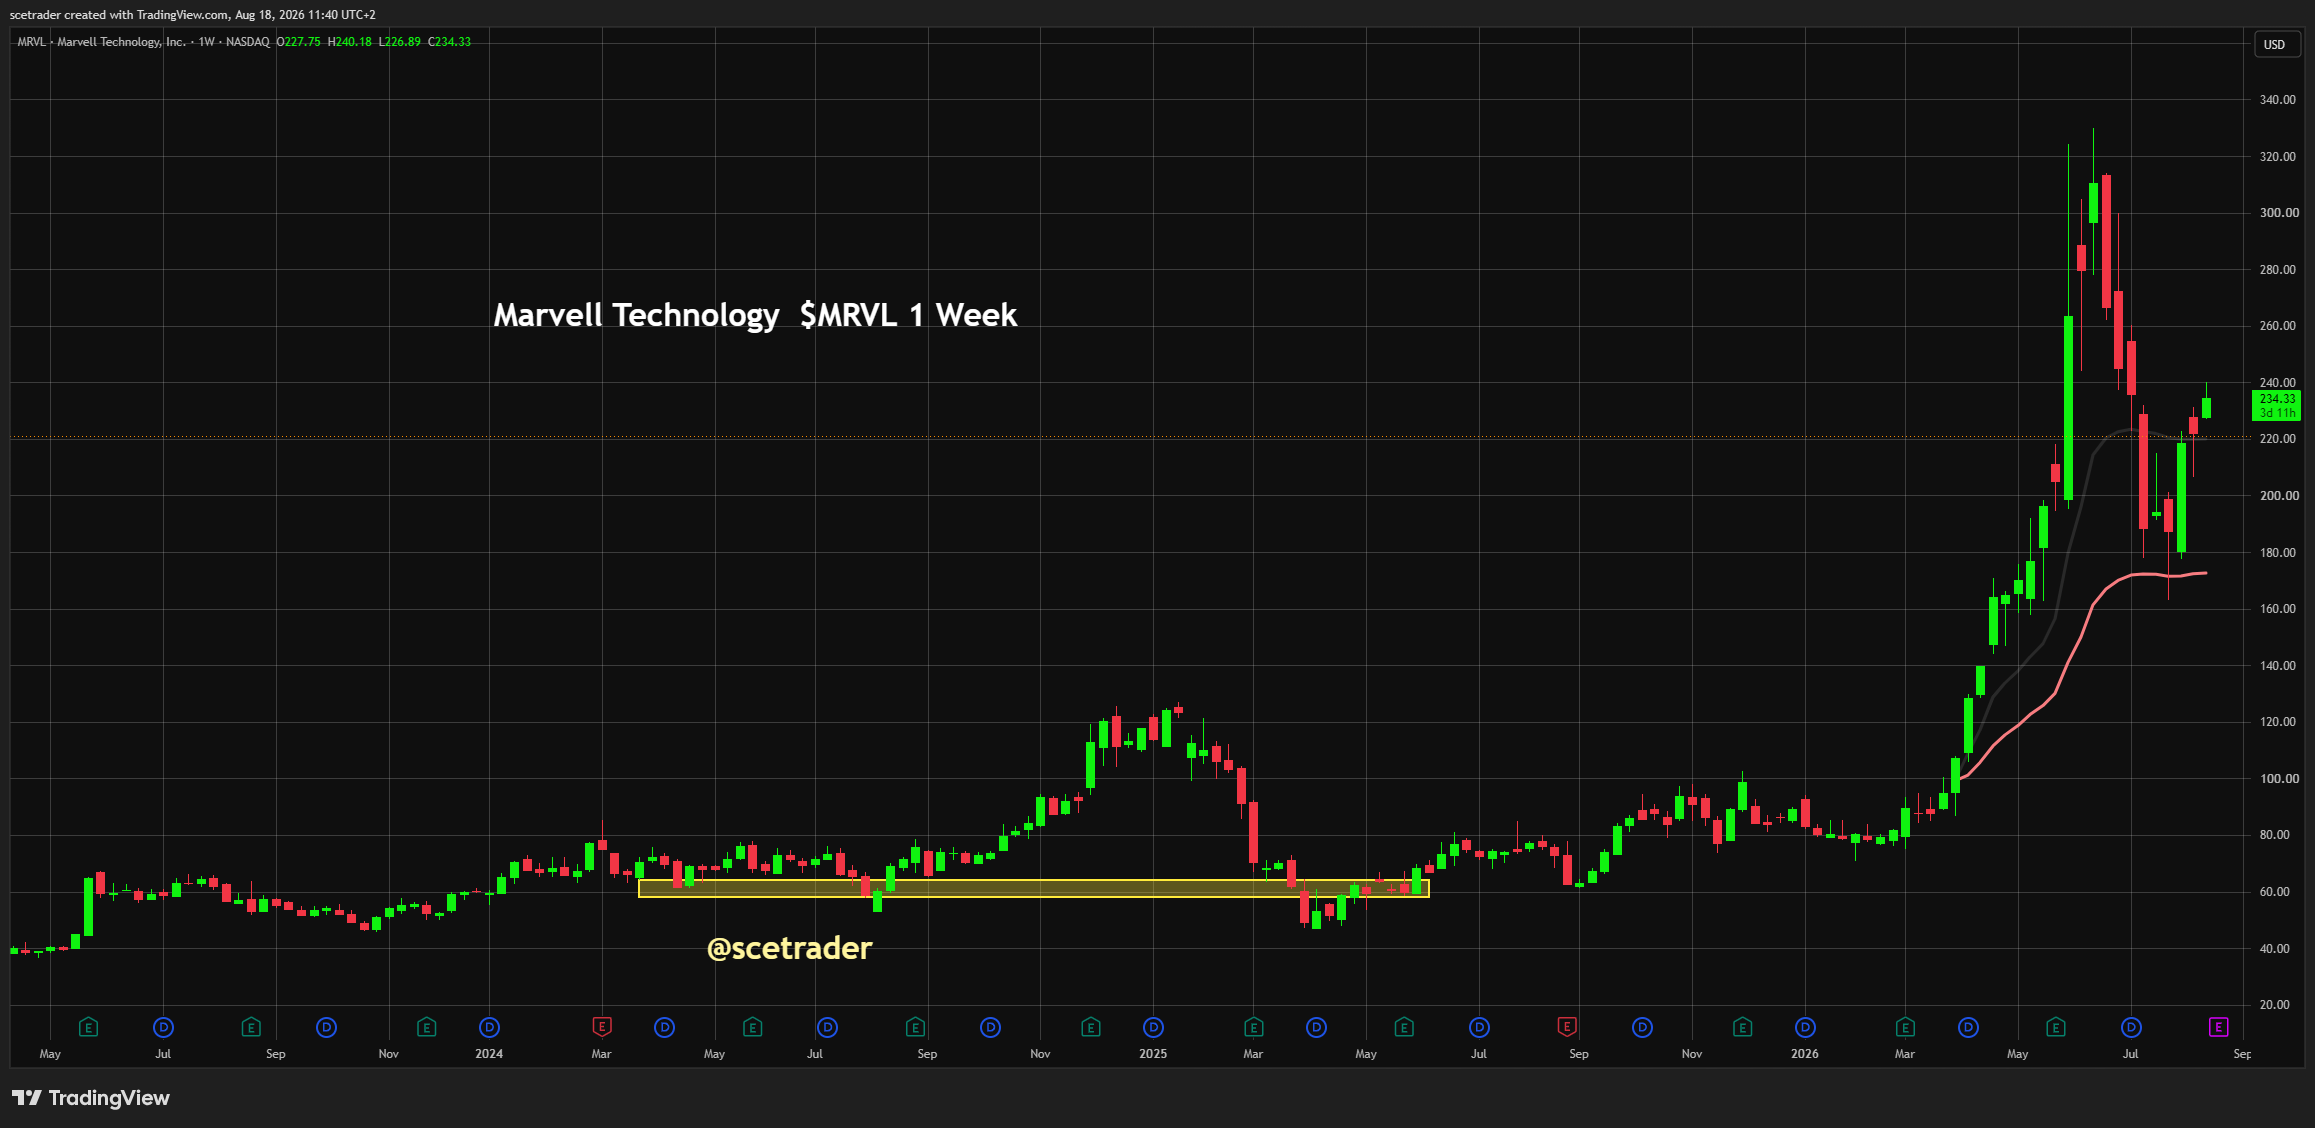Open the earnings marker just right of November 2023

coord(426,1027)
